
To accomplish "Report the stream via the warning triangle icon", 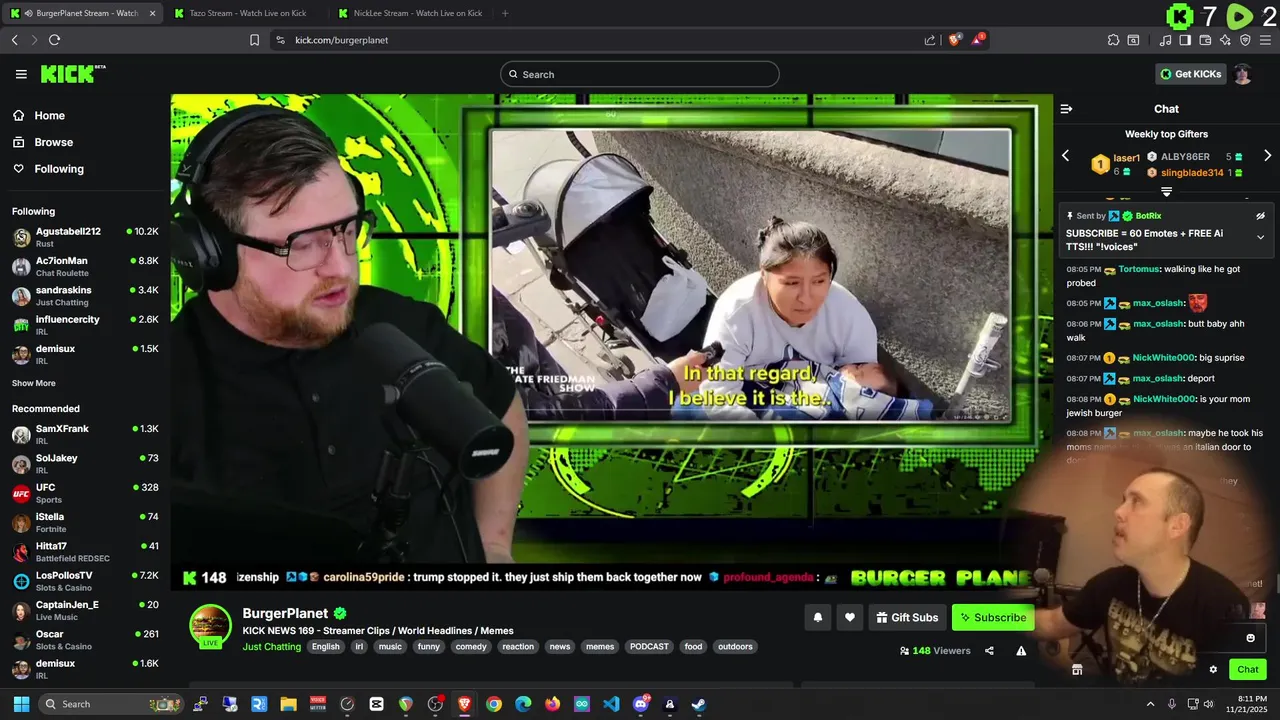I will (1021, 650).
